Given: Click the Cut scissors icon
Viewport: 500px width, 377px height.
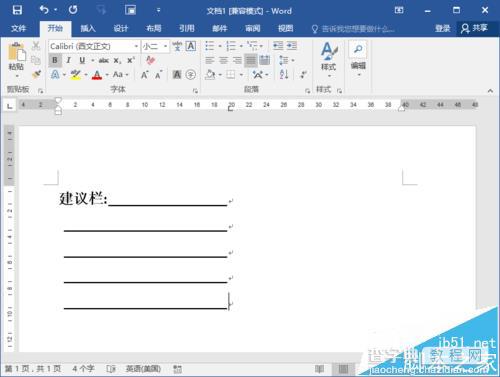Looking at the screenshot, I should (36, 46).
